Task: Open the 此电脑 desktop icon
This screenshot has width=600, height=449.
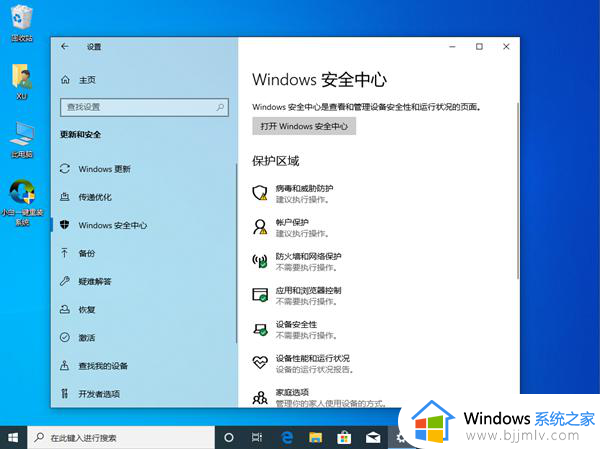Action: [x=22, y=140]
